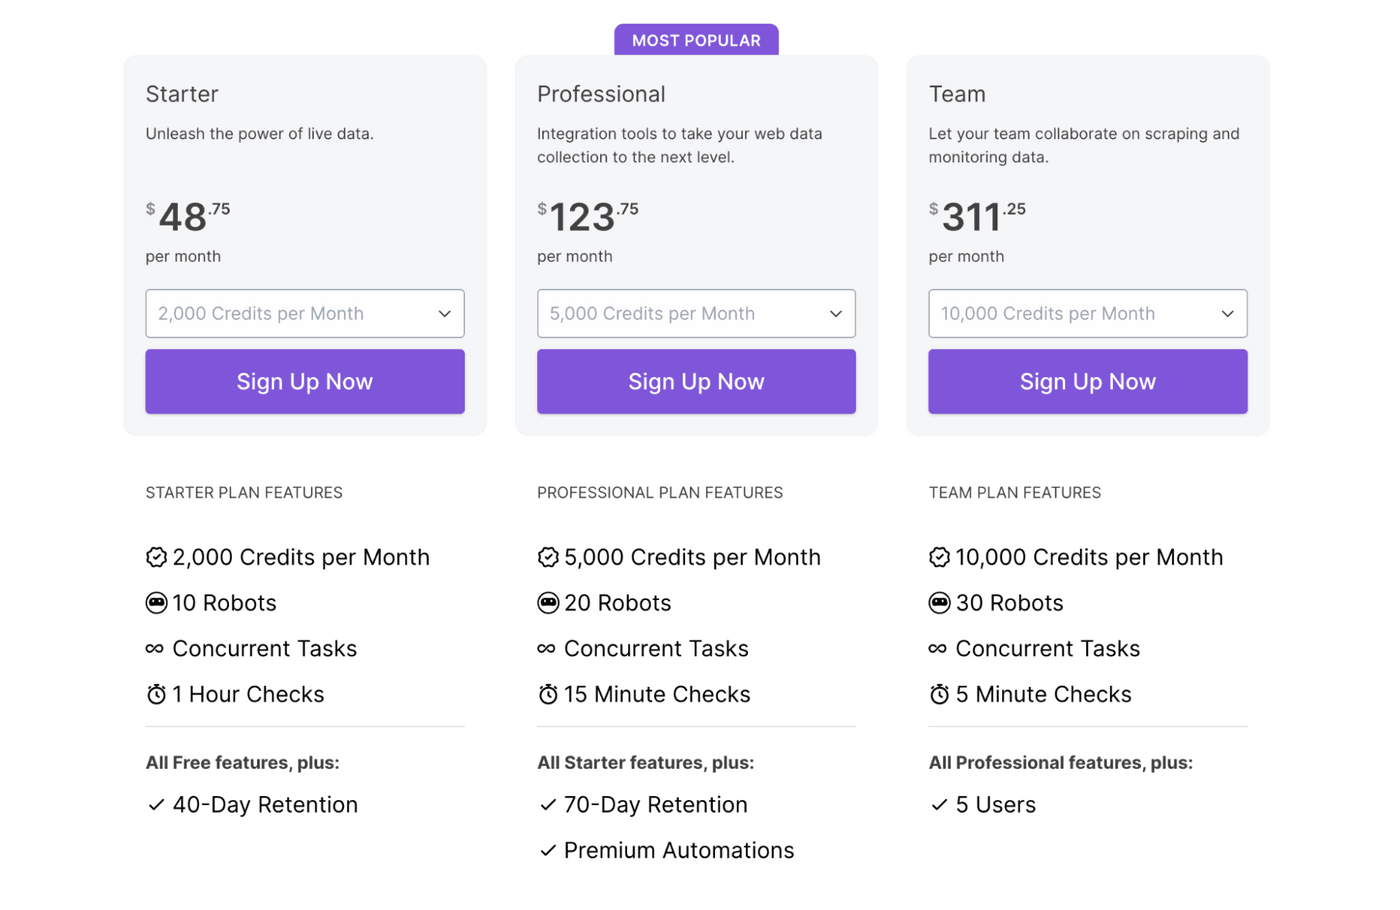Click the robot icon next to 20 Robots
The image size is (1400, 910).
pos(547,603)
